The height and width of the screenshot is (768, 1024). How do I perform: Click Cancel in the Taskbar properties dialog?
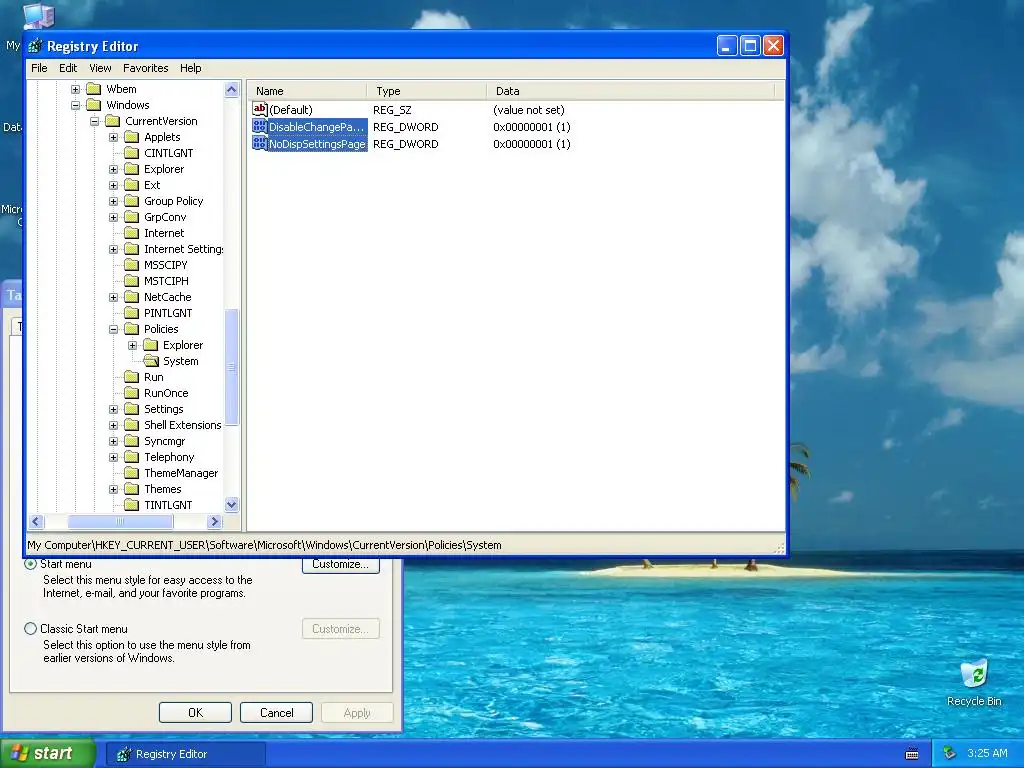[x=276, y=712]
